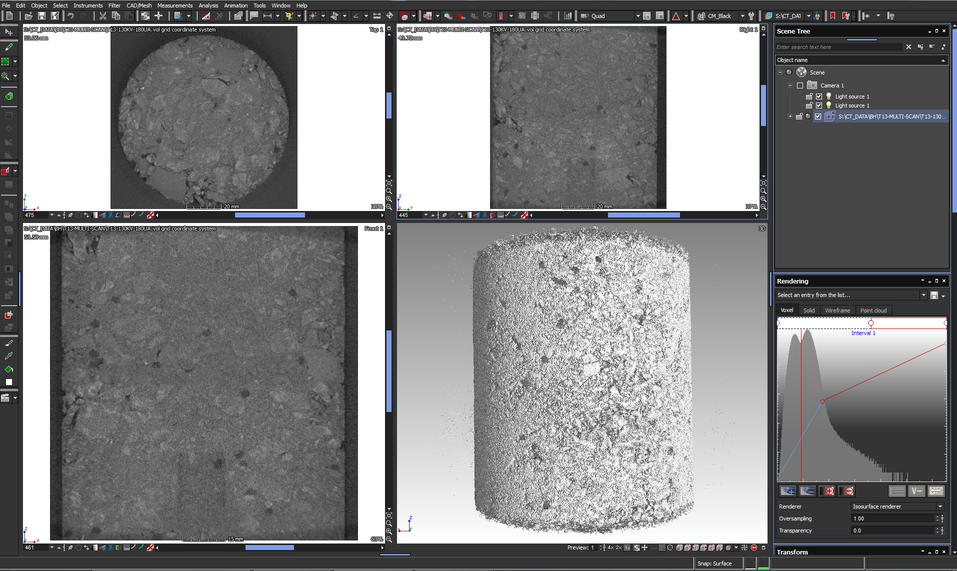
Task: Open the CAD/Mesh menu
Action: (139, 5)
